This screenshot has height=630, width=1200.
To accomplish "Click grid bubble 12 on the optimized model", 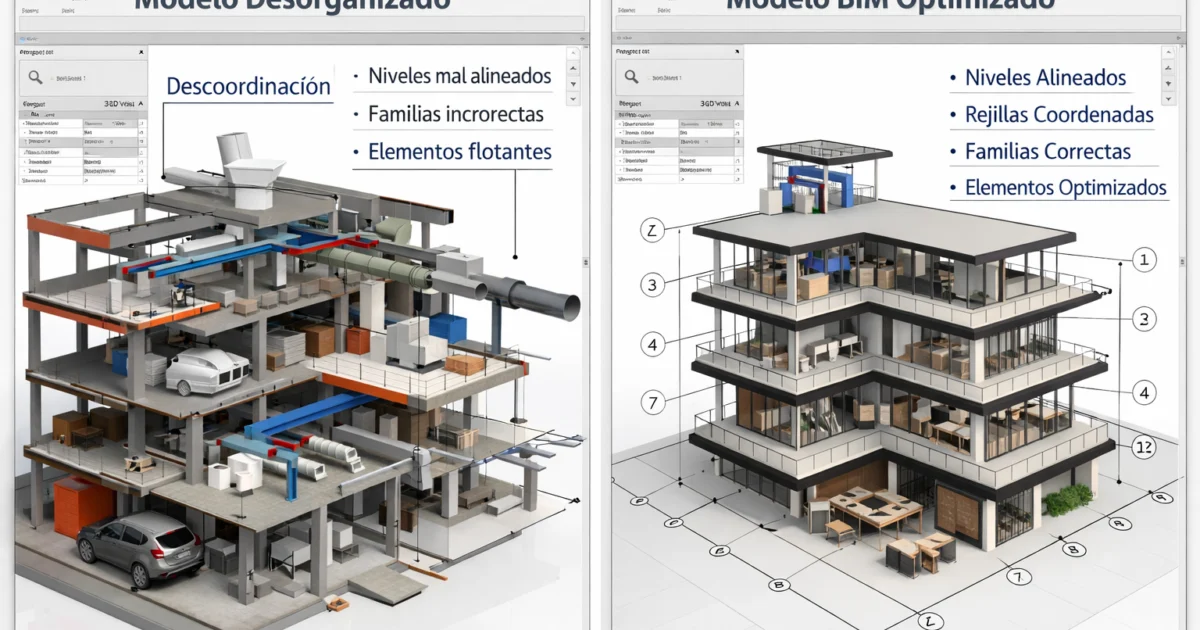I will click(x=1143, y=447).
